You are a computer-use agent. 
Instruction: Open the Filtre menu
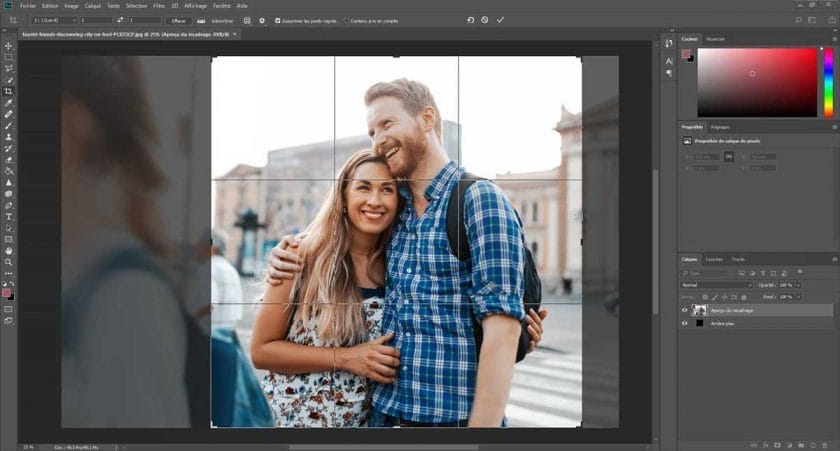point(159,5)
